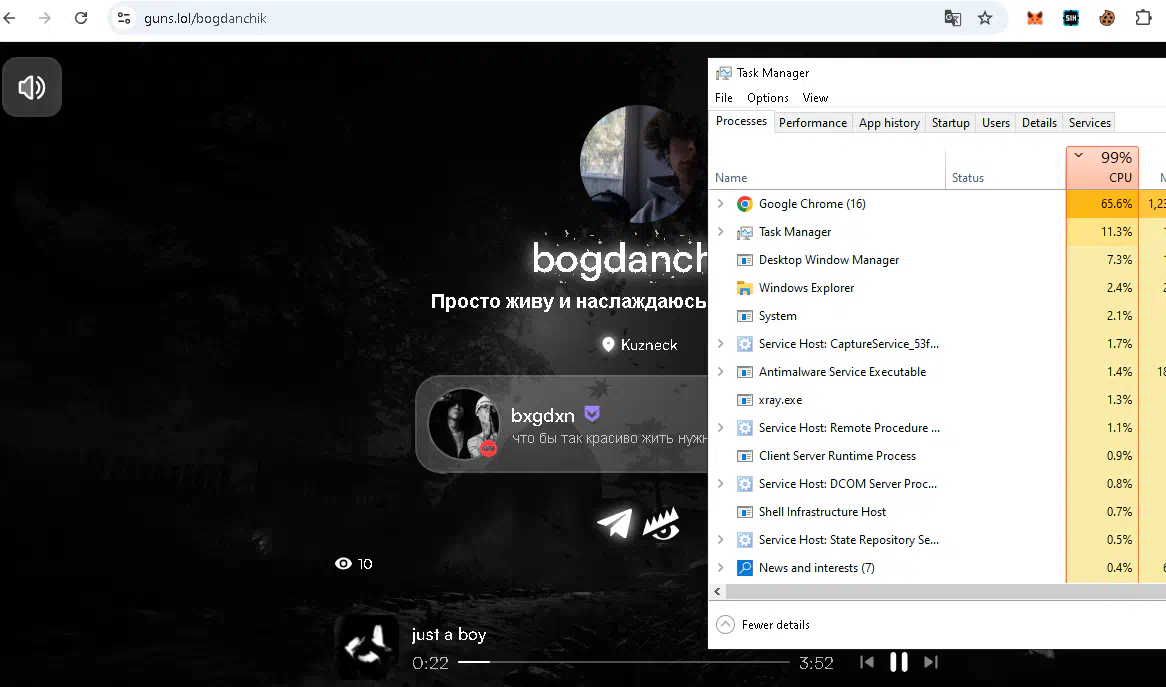
Task: Open the Options menu in Task Manager
Action: 767,98
